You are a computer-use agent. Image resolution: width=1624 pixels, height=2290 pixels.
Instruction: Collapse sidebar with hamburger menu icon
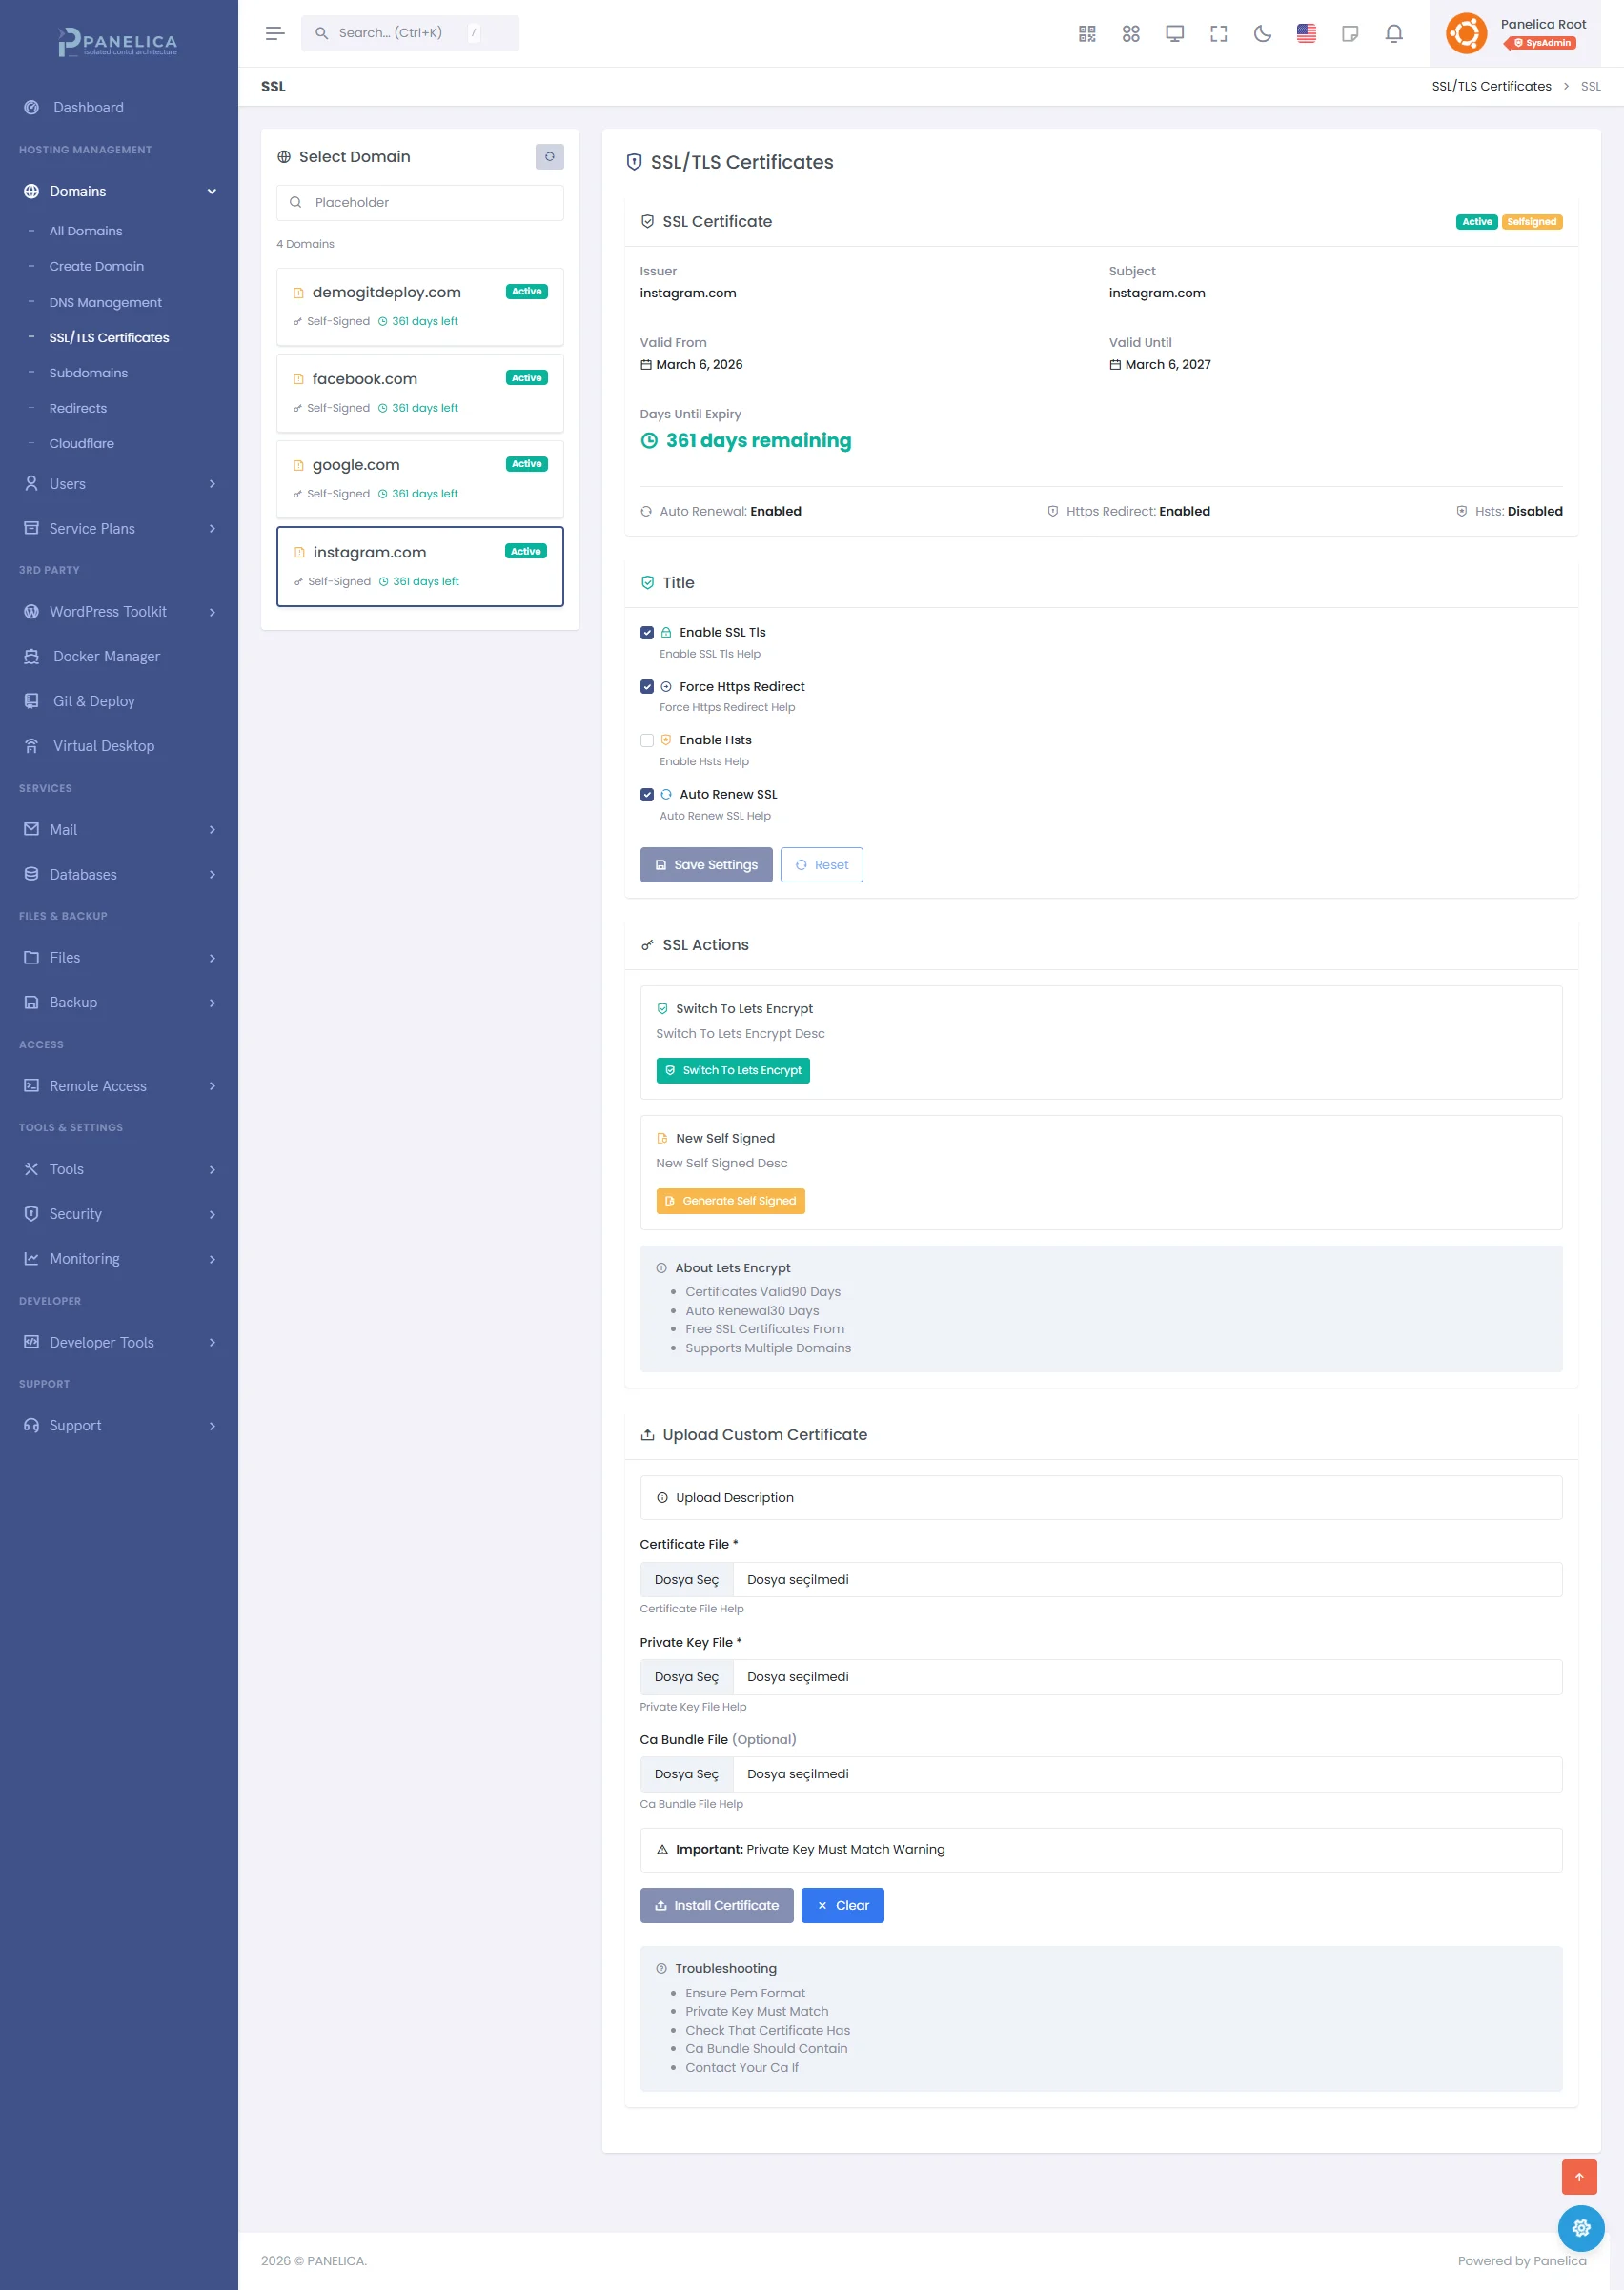pos(275,34)
